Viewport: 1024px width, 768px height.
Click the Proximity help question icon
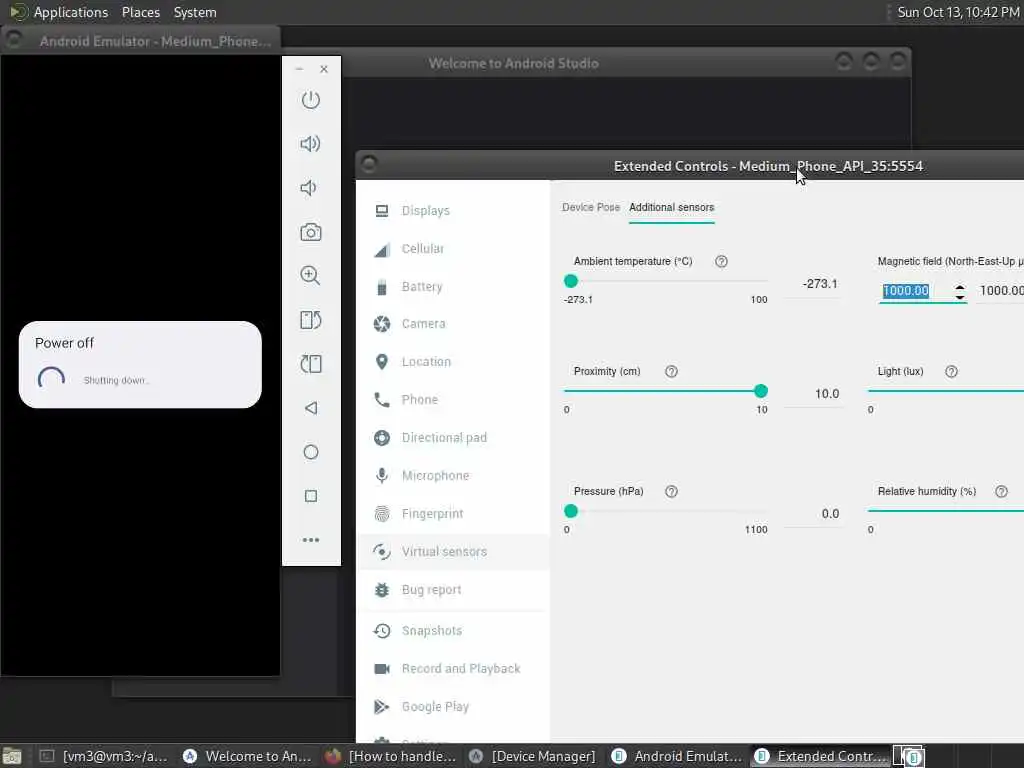[x=671, y=372]
